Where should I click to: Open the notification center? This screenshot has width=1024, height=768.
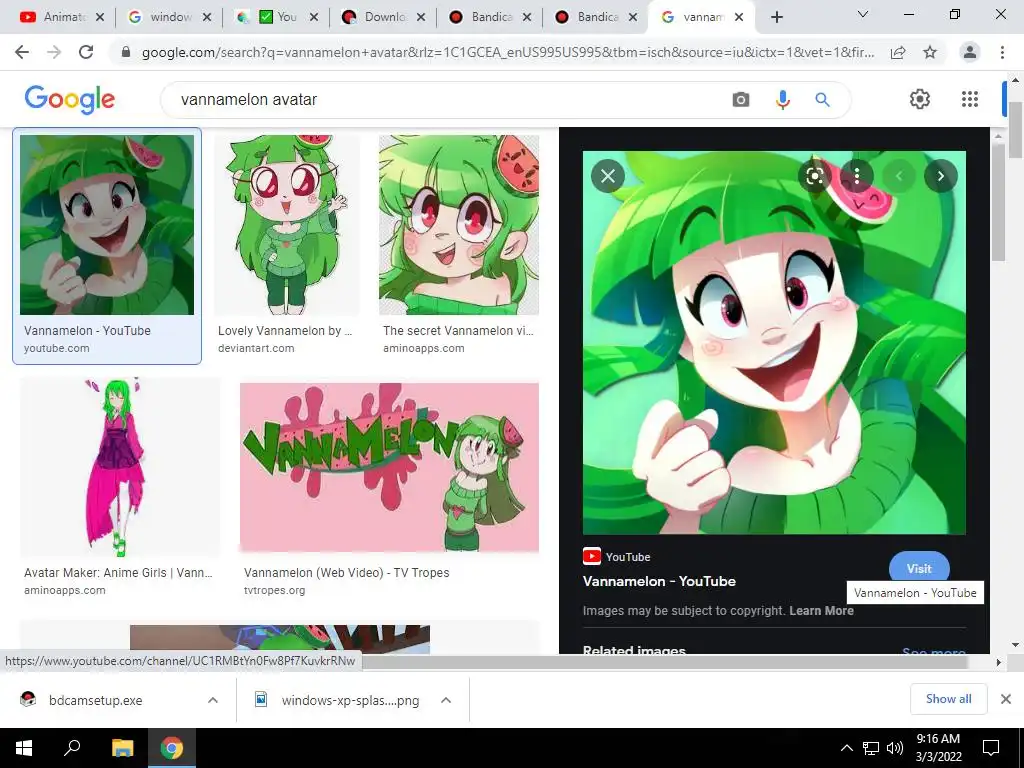991,748
